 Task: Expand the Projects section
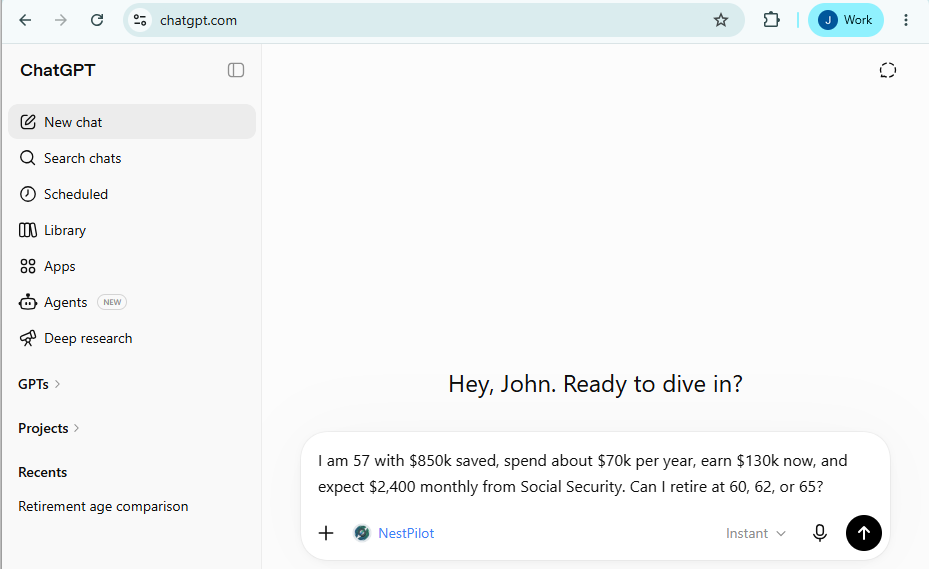(49, 428)
